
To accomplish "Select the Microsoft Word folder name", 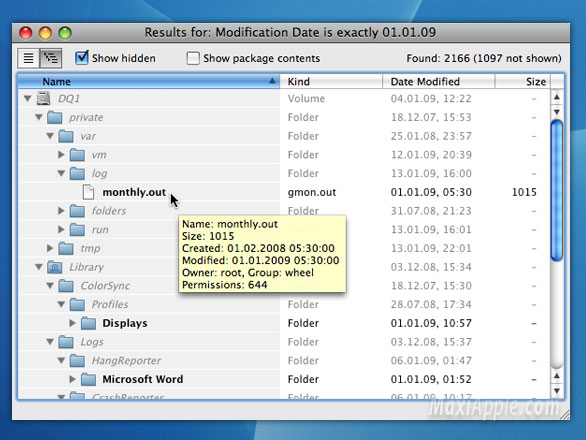I will pyautogui.click(x=143, y=379).
